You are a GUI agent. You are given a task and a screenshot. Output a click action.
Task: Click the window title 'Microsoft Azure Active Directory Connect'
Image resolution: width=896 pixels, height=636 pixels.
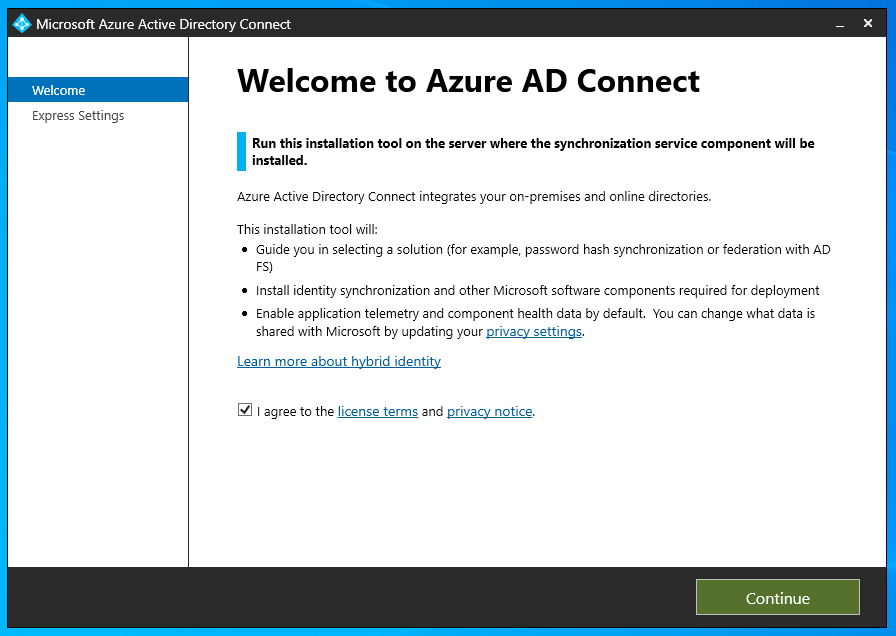pyautogui.click(x=163, y=24)
